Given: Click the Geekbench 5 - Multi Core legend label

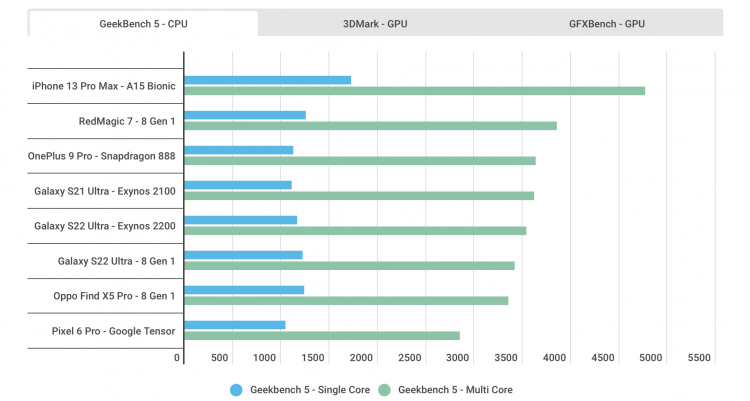Looking at the screenshot, I should [x=455, y=390].
